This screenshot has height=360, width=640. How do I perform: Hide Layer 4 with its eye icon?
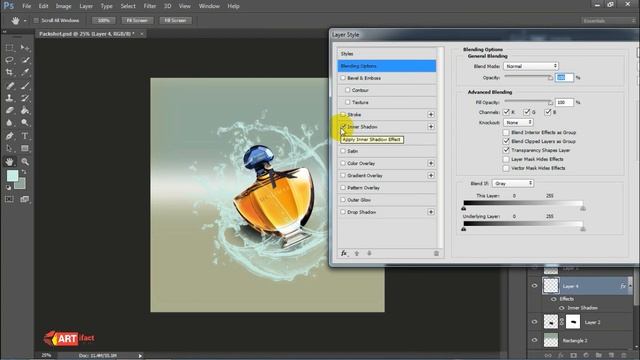click(534, 286)
